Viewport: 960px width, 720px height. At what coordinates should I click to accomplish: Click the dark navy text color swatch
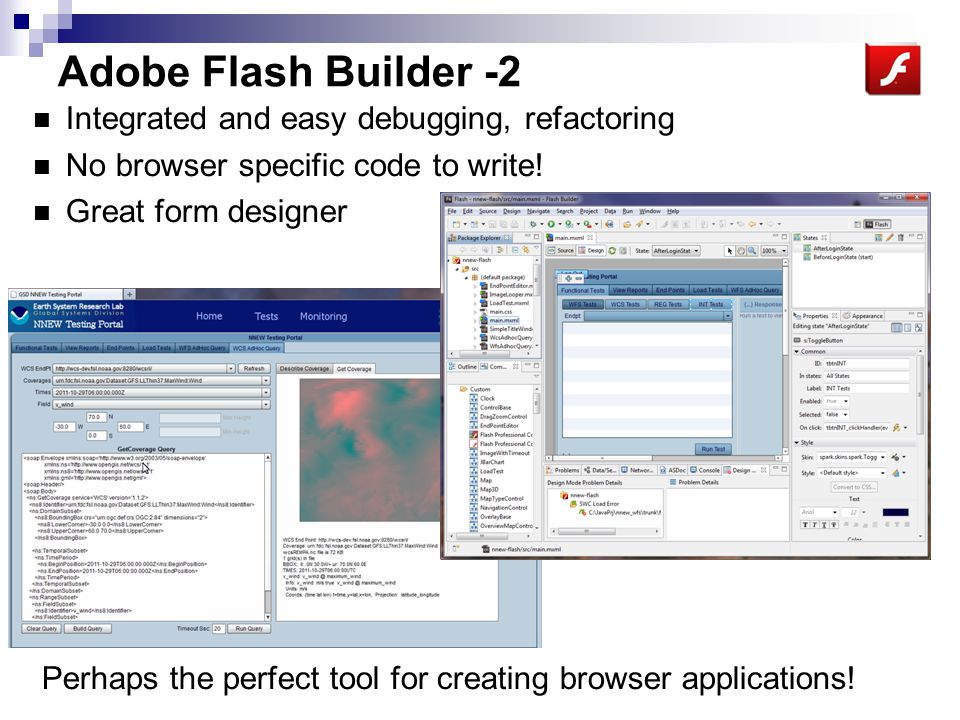[x=896, y=512]
